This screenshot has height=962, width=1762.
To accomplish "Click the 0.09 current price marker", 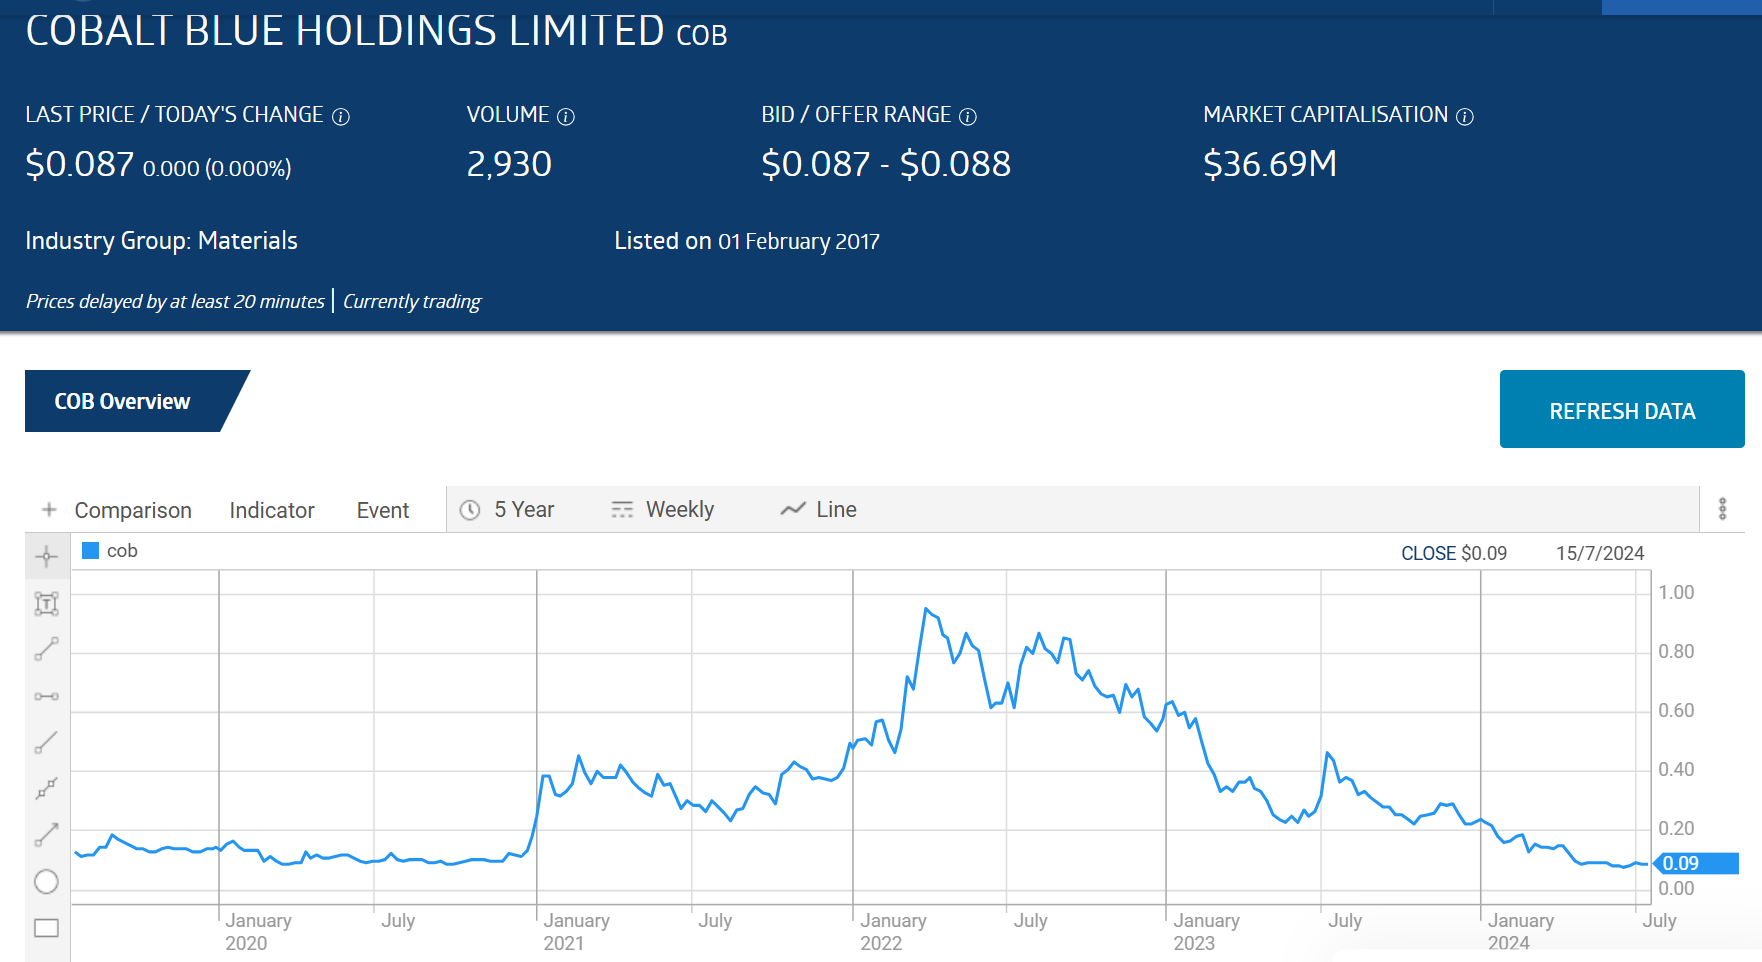I will (x=1698, y=863).
